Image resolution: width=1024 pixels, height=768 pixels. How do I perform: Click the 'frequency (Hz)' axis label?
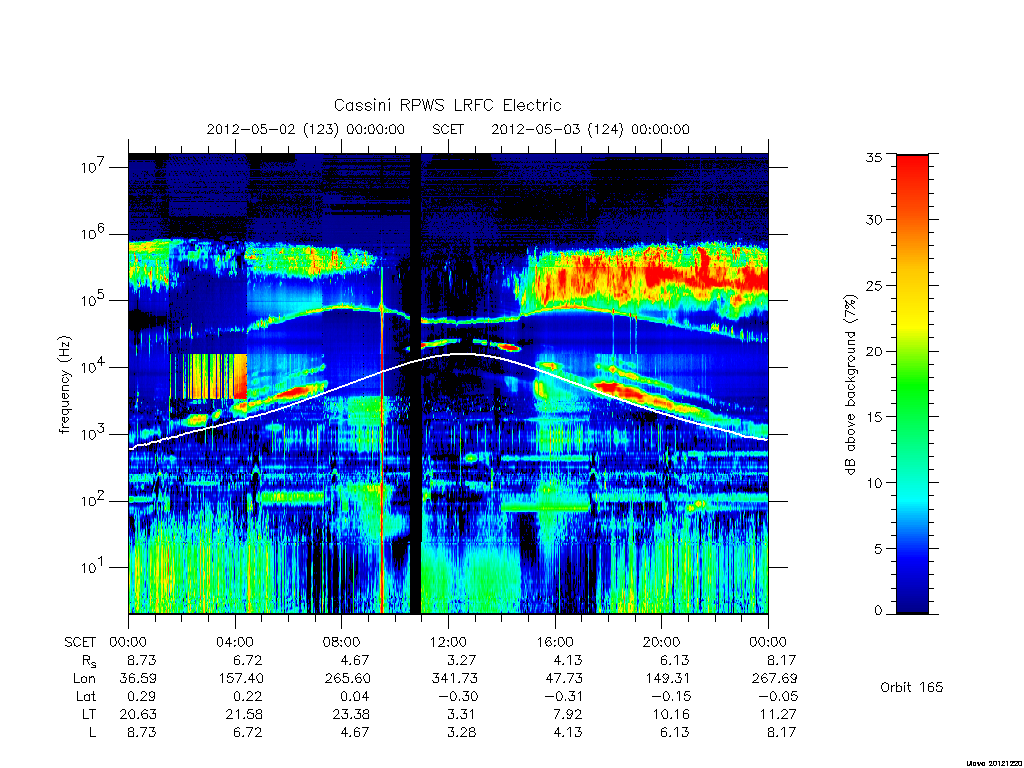64,385
